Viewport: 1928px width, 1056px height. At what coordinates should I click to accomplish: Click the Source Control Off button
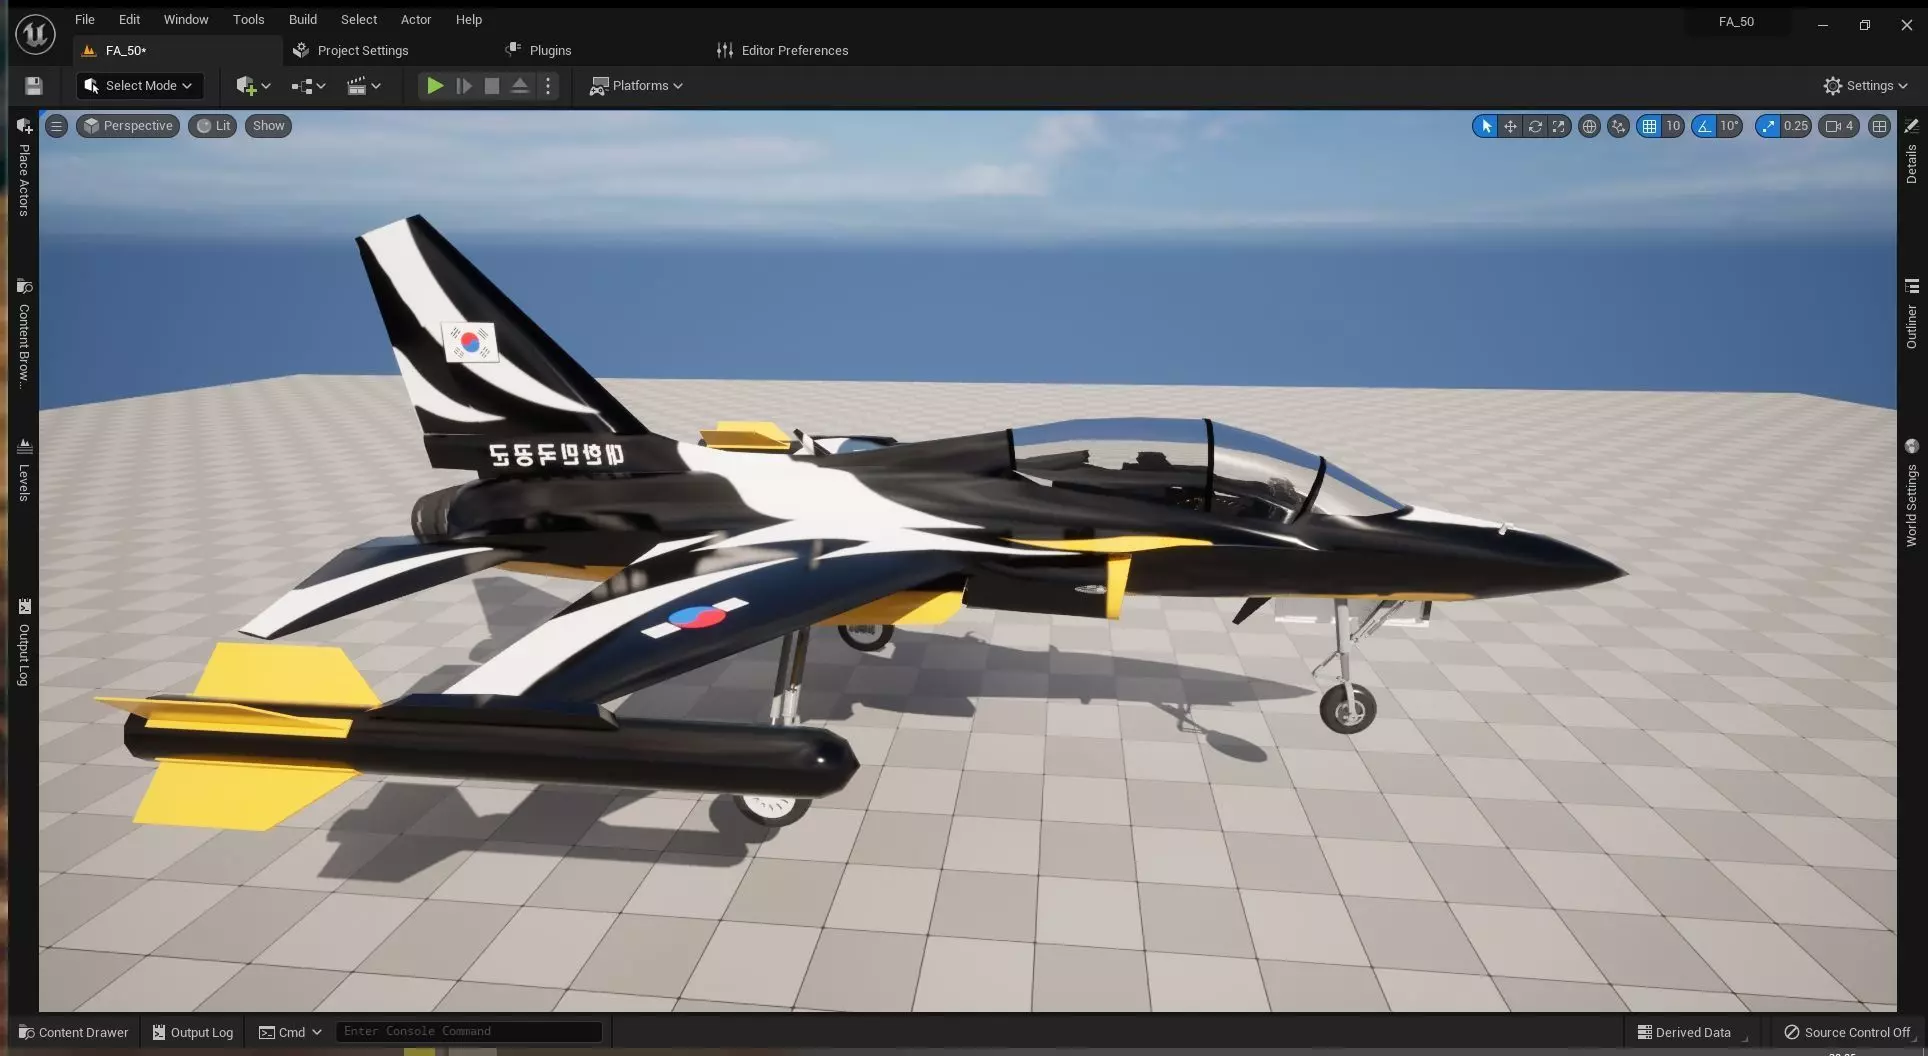[1847, 1032]
